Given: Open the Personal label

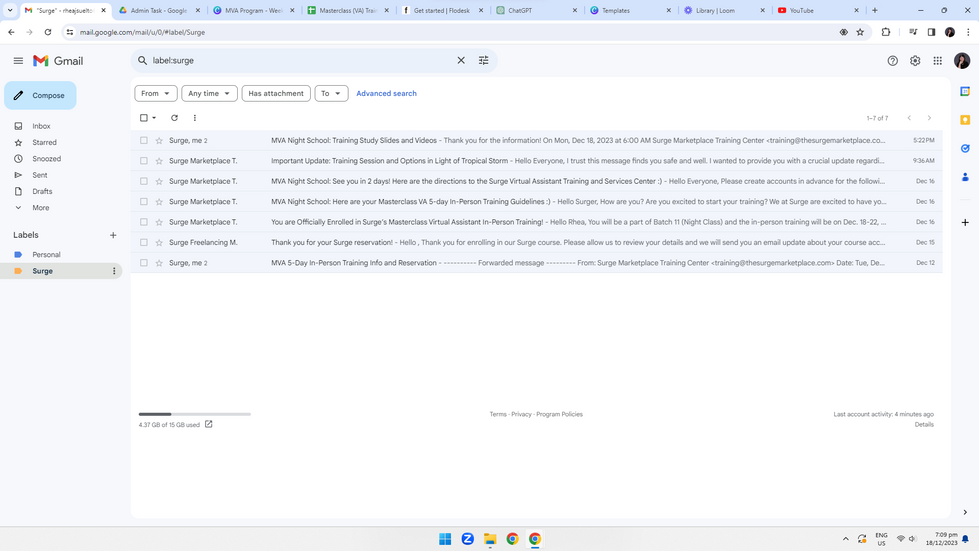Looking at the screenshot, I should click(46, 255).
